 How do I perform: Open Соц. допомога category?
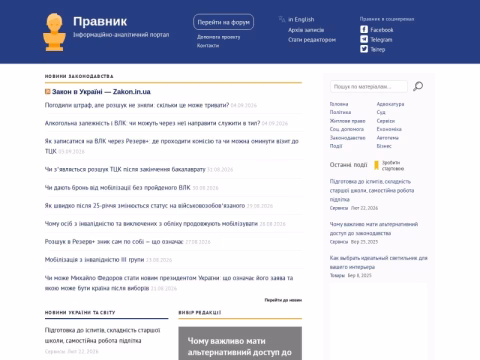[347, 129]
